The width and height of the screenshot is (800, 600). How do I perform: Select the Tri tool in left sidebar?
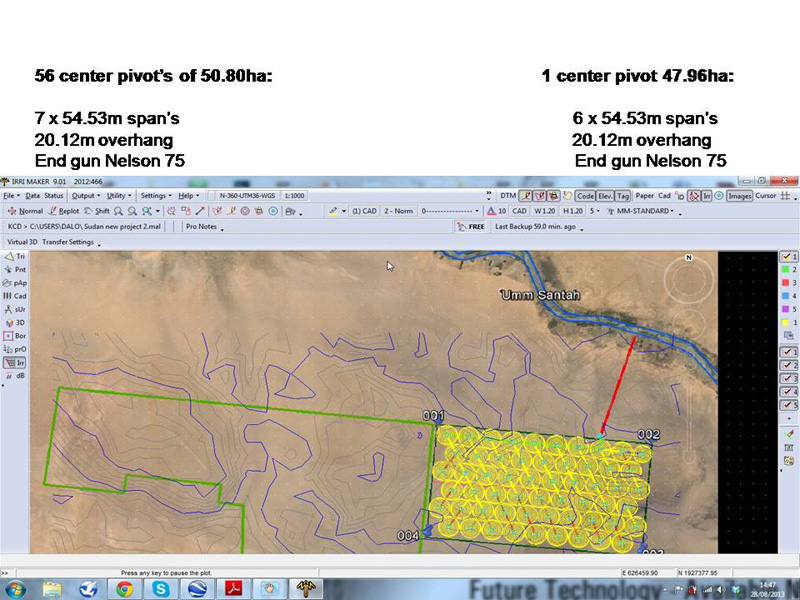[x=15, y=257]
